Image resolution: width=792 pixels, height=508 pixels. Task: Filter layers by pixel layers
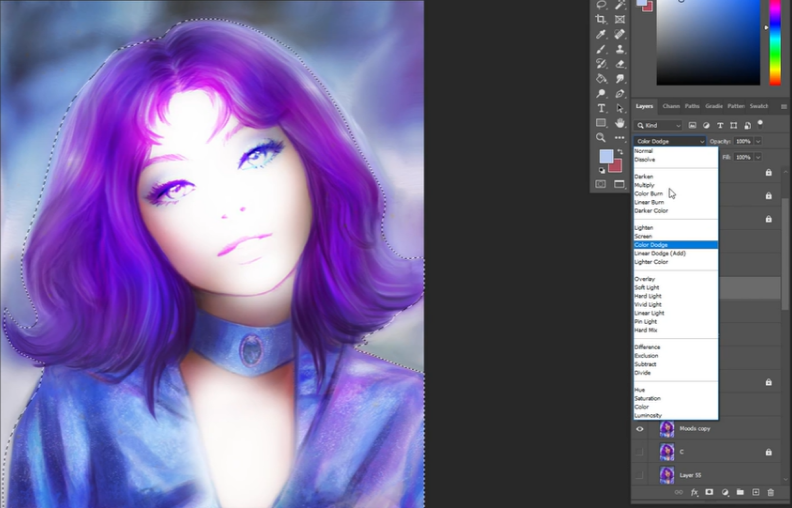point(692,125)
